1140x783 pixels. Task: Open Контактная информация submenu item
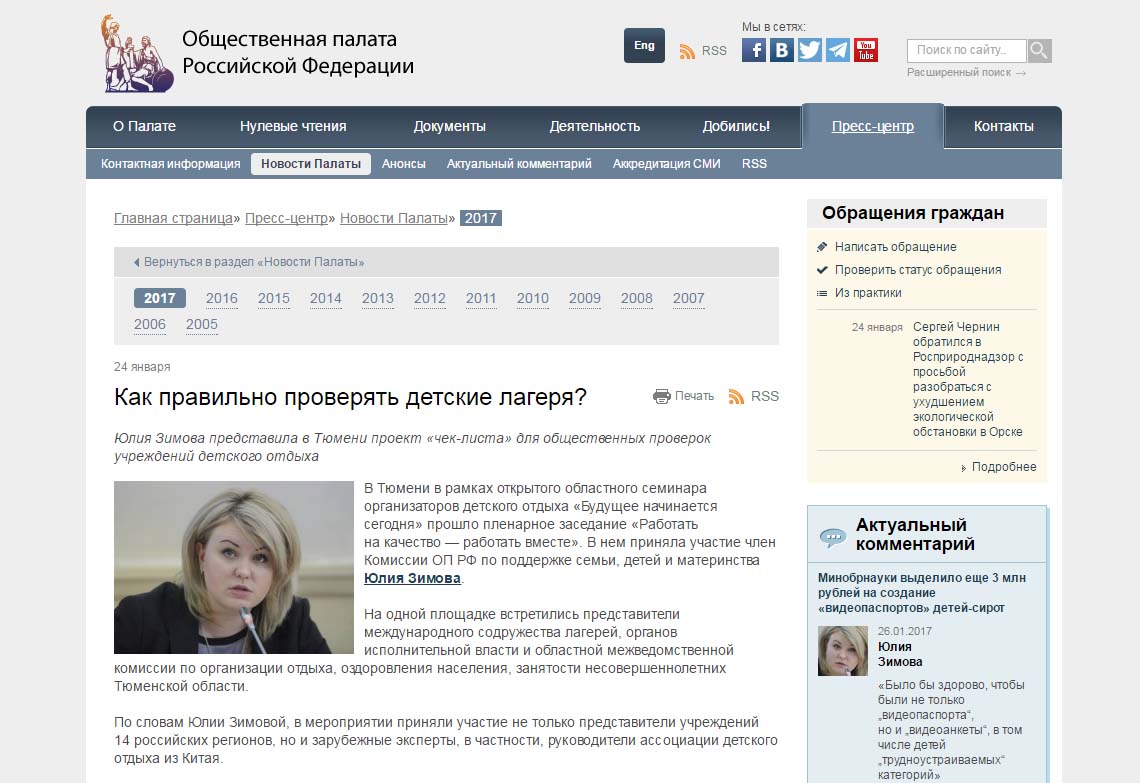pyautogui.click(x=170, y=164)
